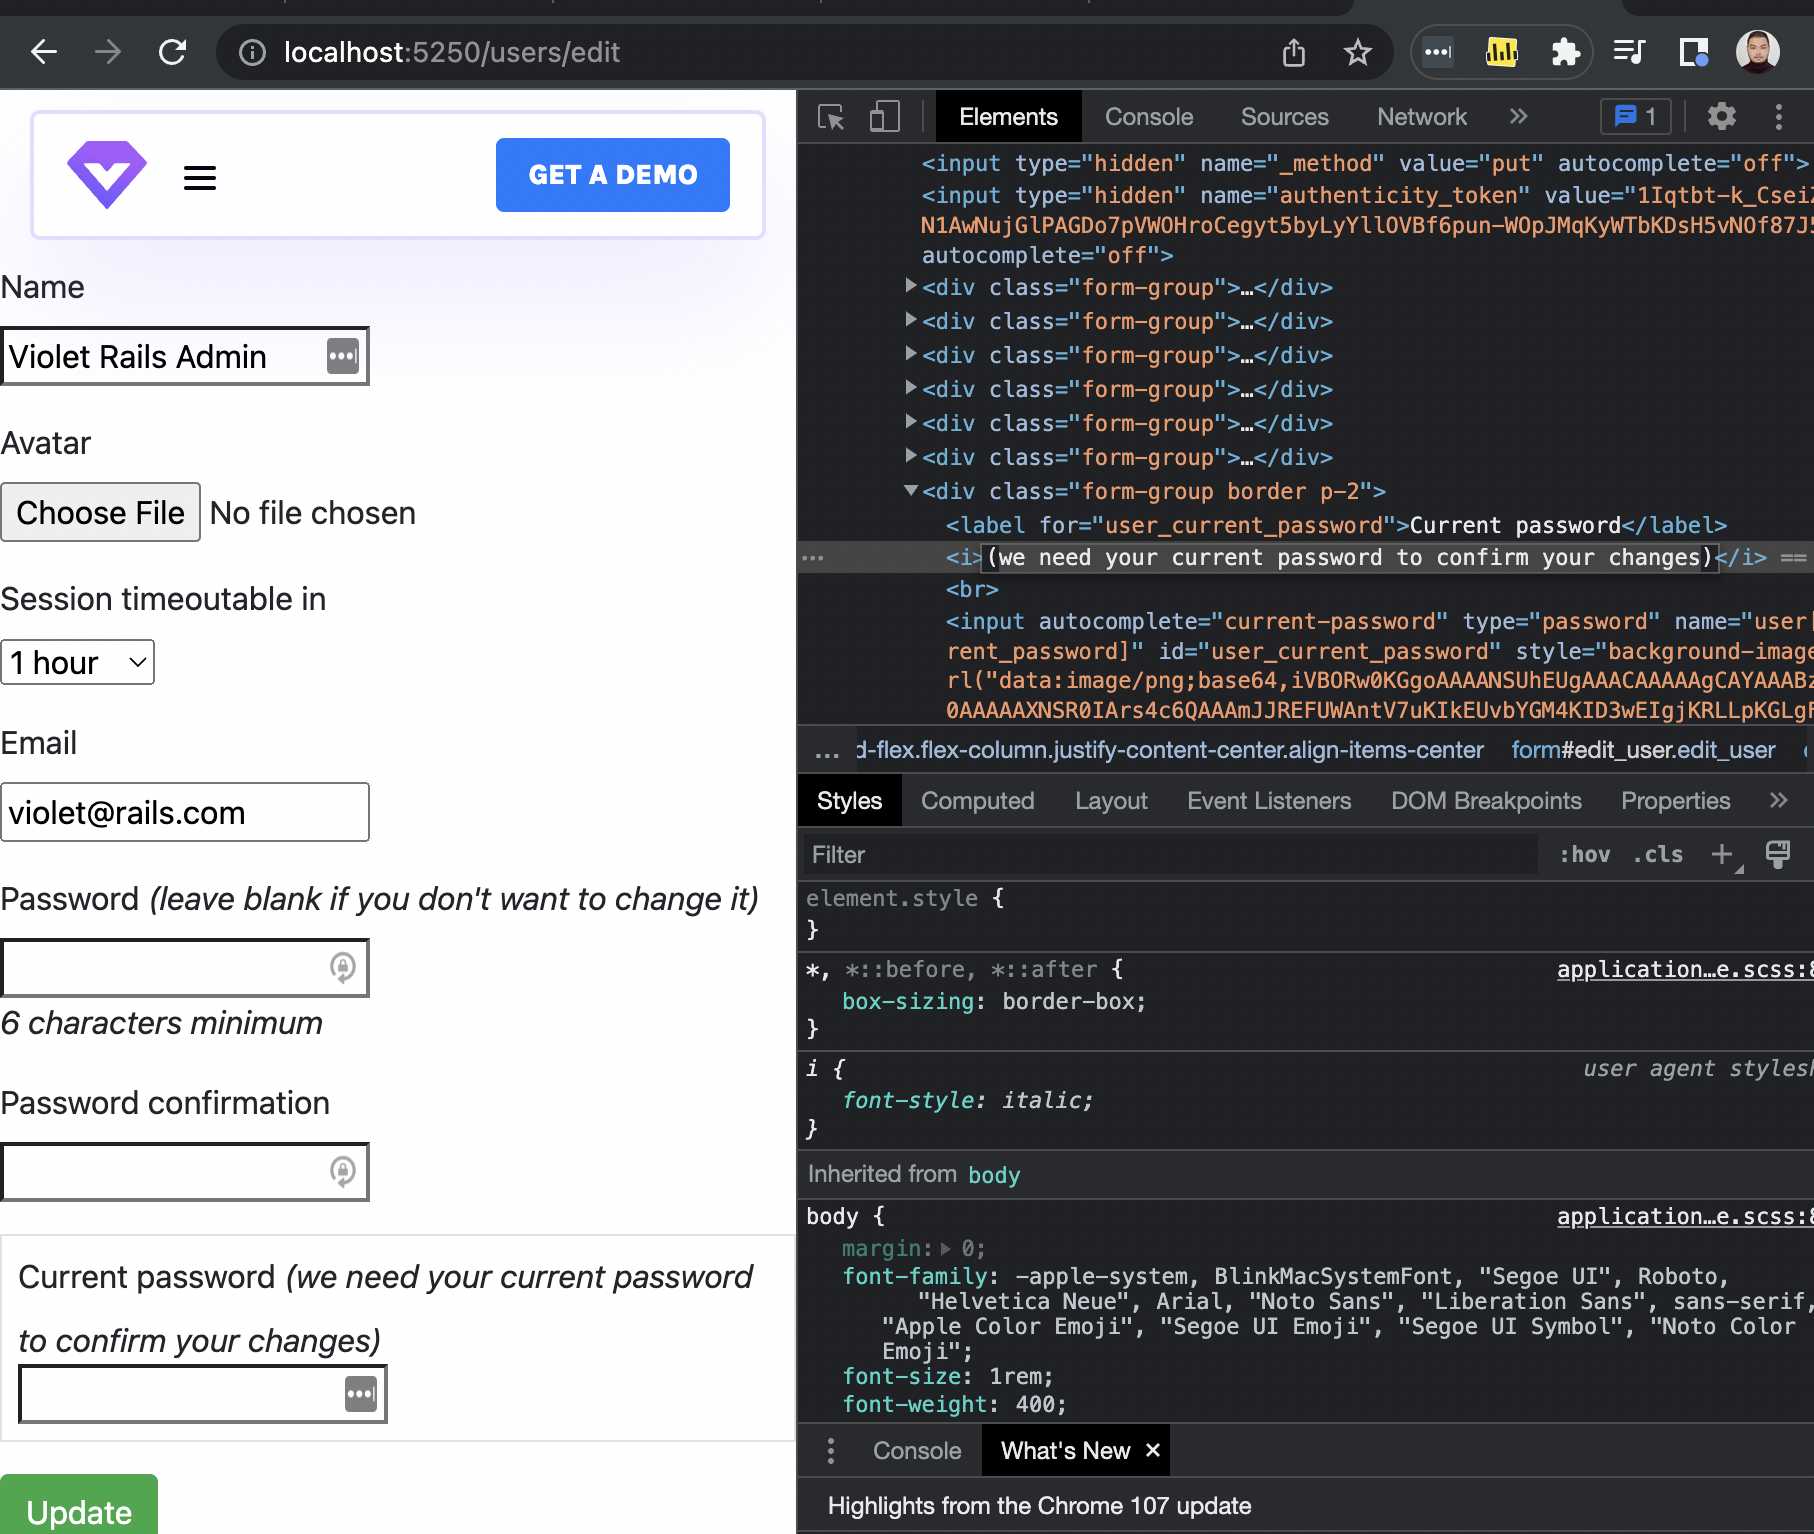Image resolution: width=1814 pixels, height=1534 pixels.
Task: Open the drawer kebab menu beside Console
Action: pos(831,1451)
